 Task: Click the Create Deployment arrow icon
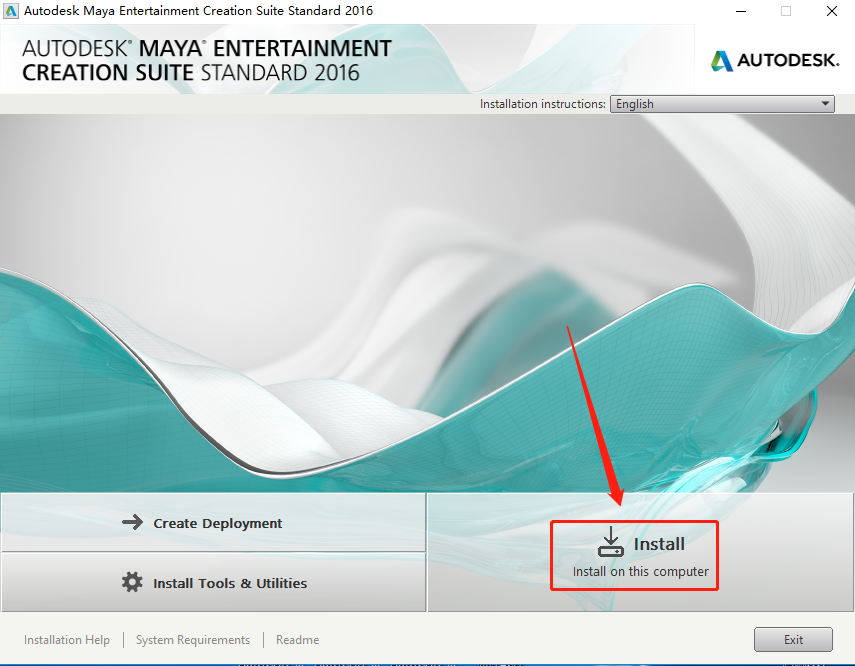(x=133, y=523)
